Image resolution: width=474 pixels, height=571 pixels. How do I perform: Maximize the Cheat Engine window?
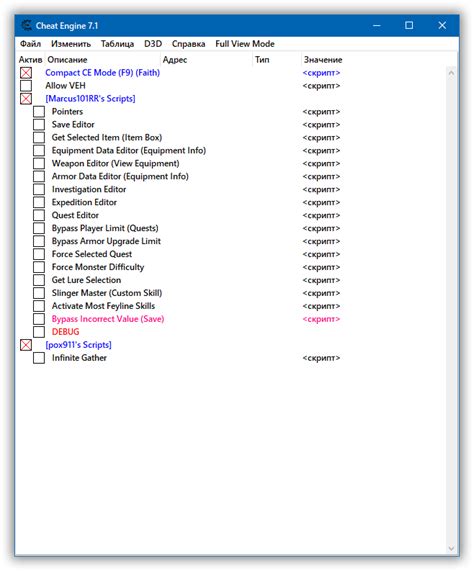pos(409,25)
